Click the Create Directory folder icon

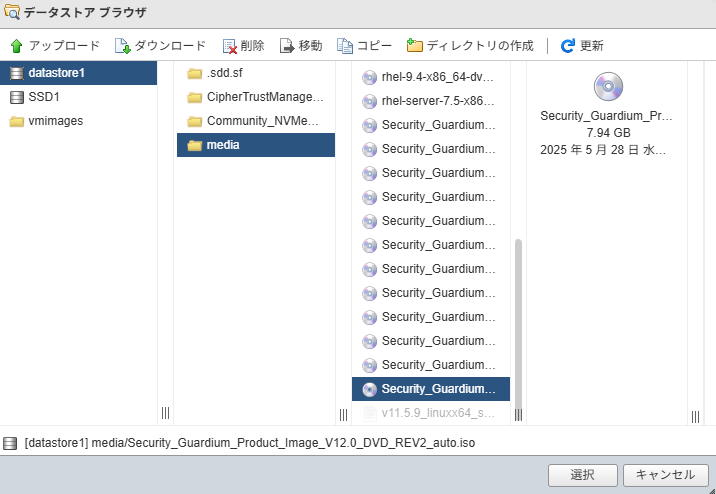tap(415, 46)
